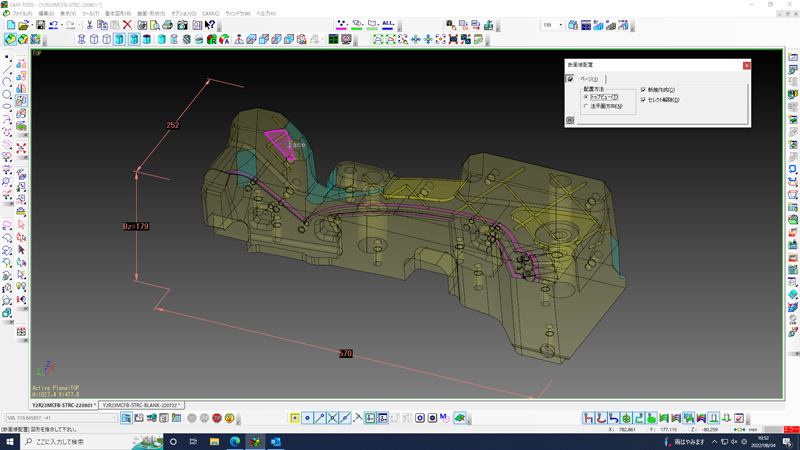The height and width of the screenshot is (450, 800).
Task: Toggle the 新規作成 checkbox
Action: (x=644, y=90)
